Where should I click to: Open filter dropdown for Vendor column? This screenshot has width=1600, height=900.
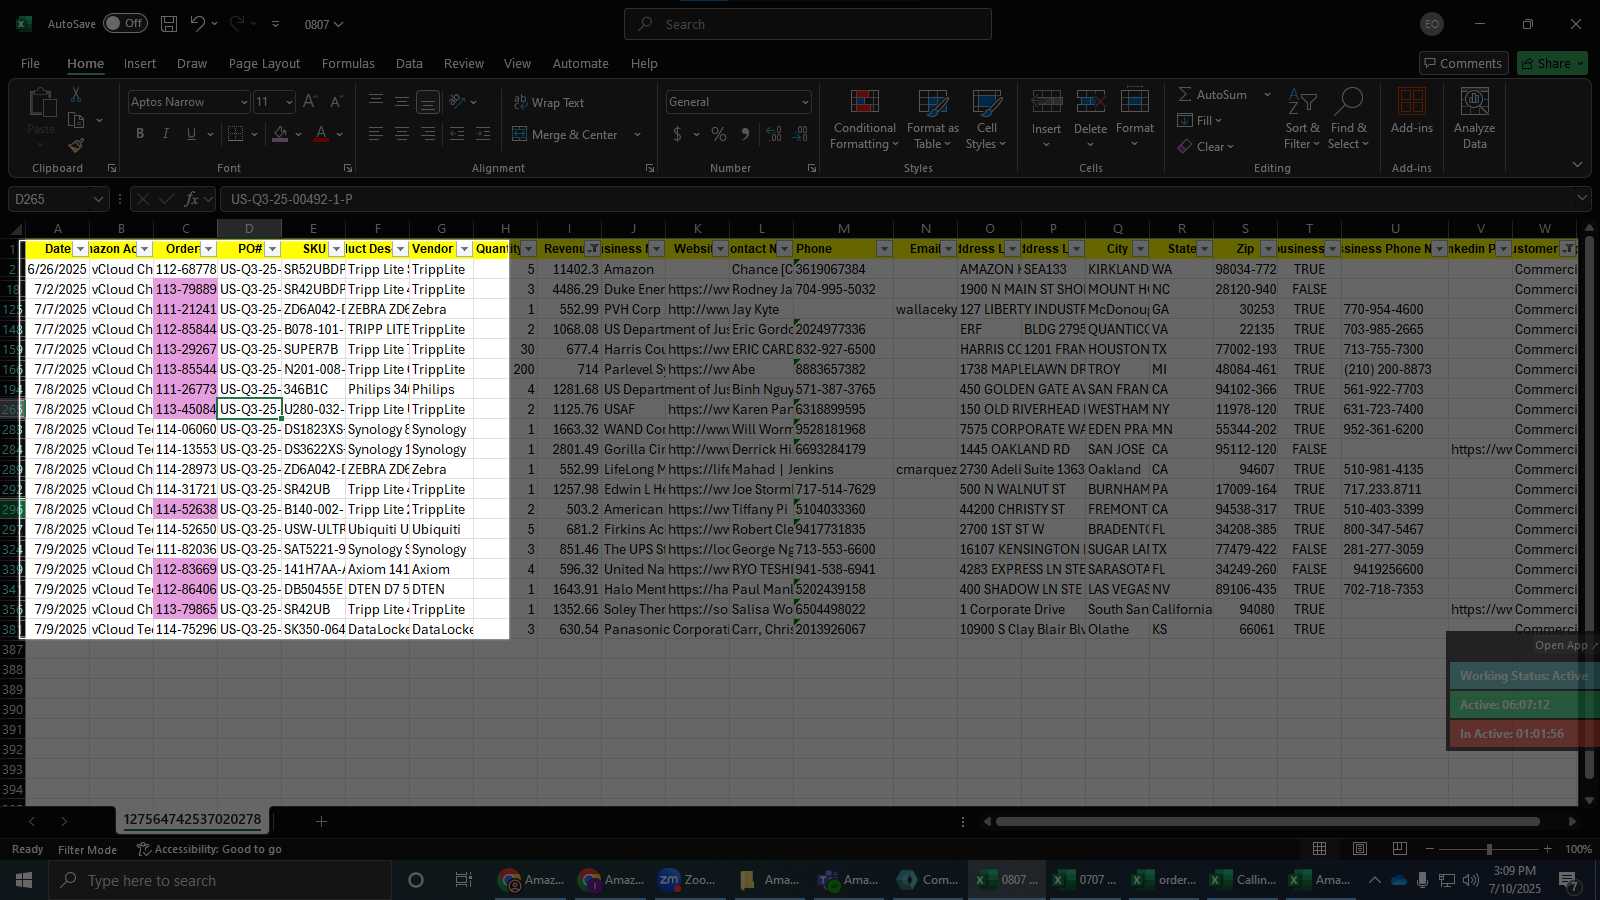pos(464,249)
